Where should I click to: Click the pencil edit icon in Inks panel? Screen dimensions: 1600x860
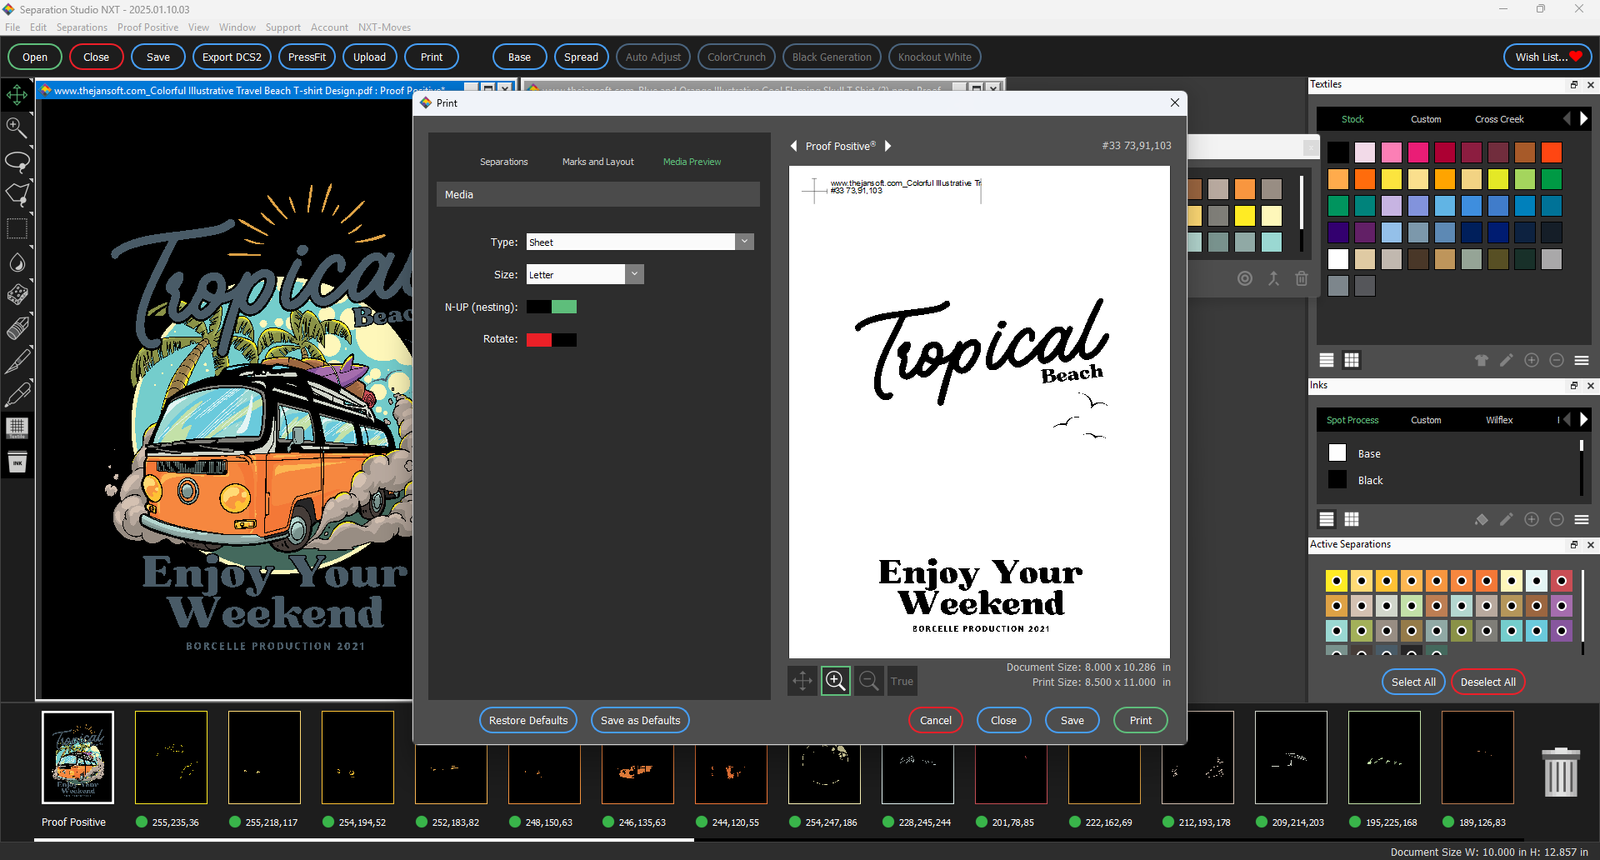pos(1506,519)
